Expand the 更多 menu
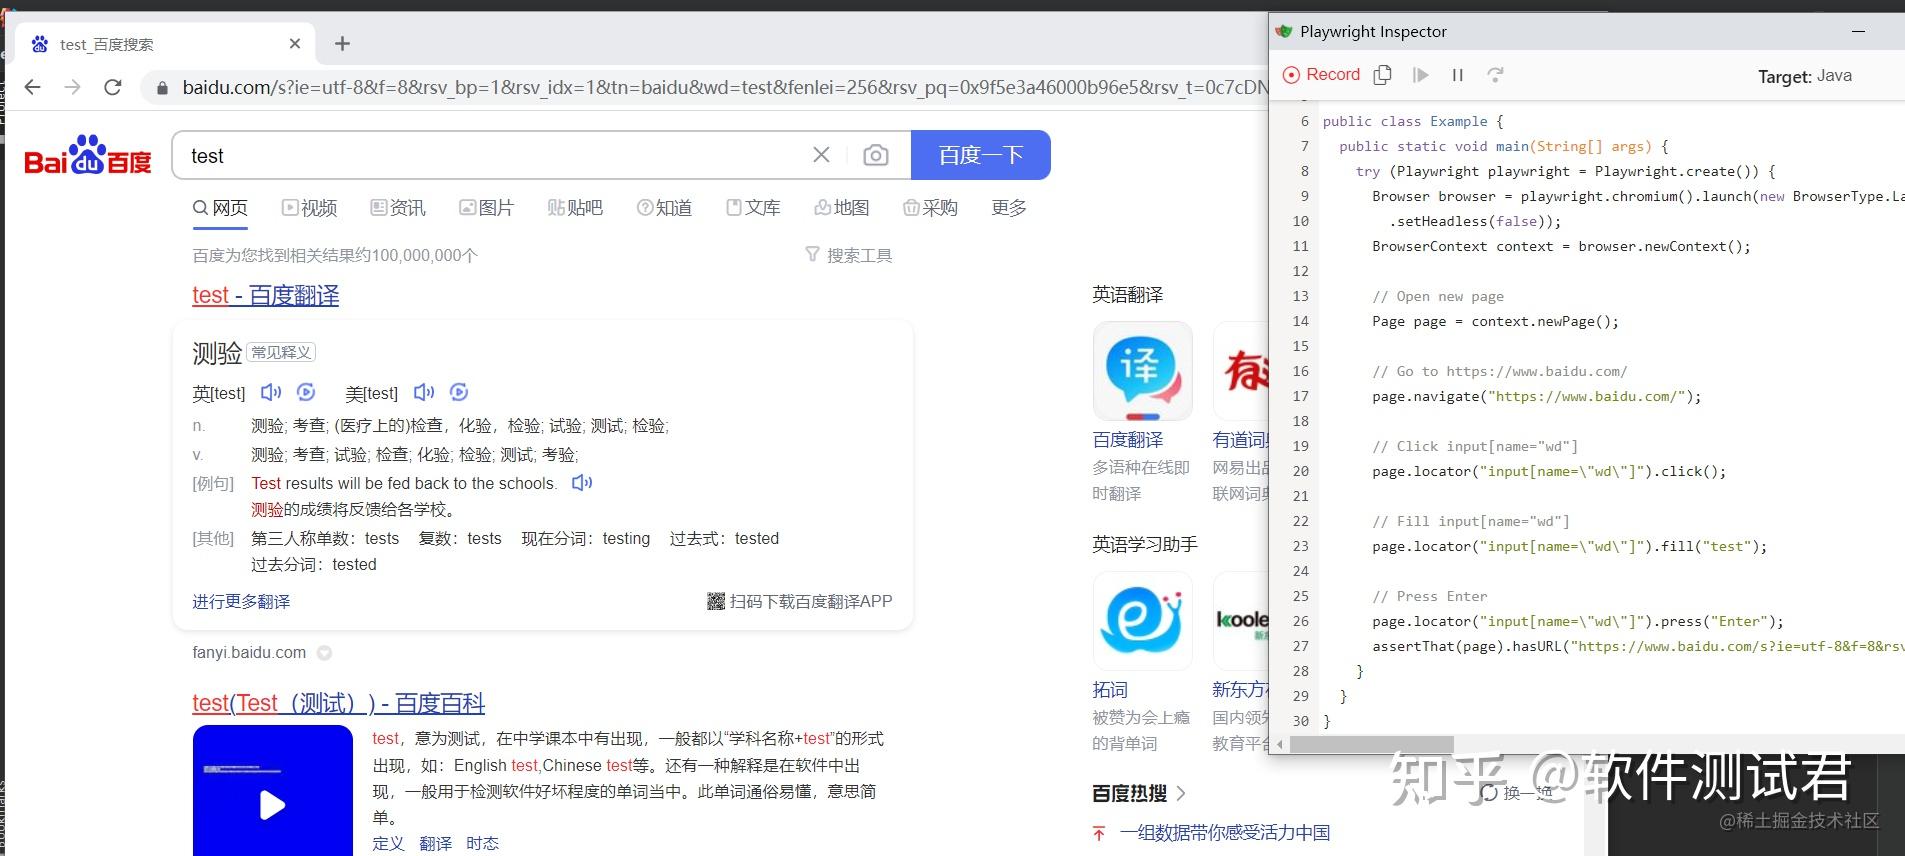The image size is (1905, 856). 1009,208
